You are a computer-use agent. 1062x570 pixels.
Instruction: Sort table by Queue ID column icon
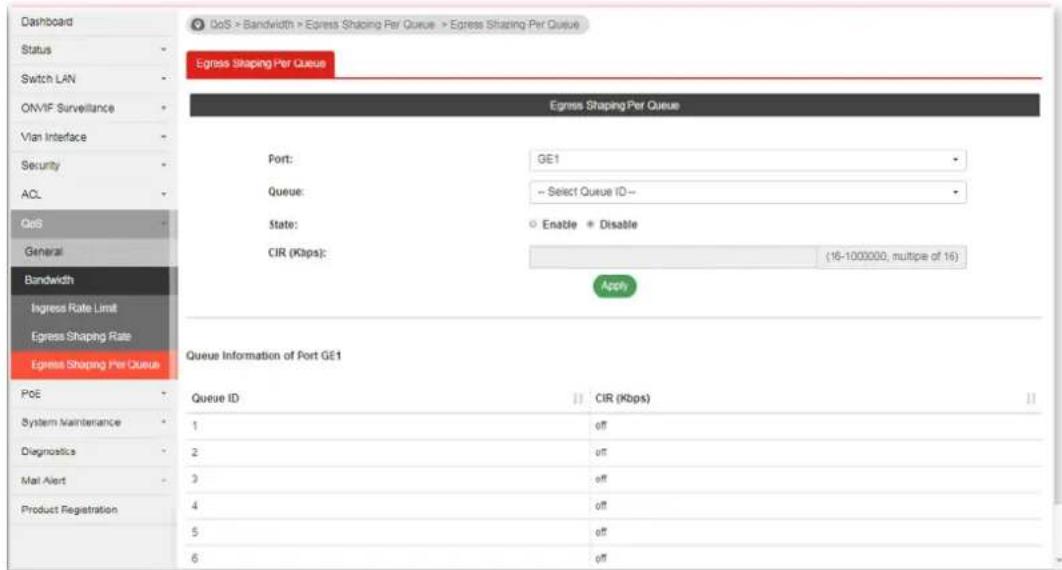coord(578,399)
